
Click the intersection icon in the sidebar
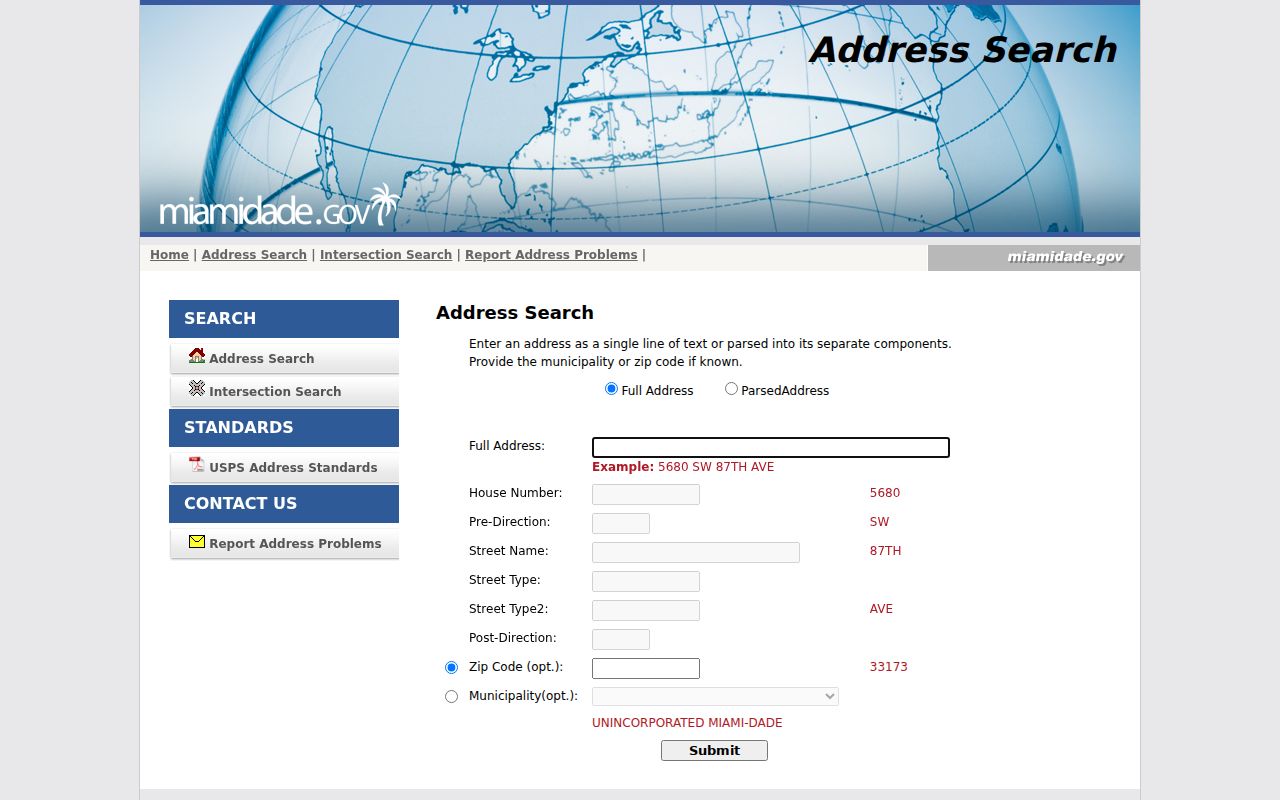[x=197, y=389]
